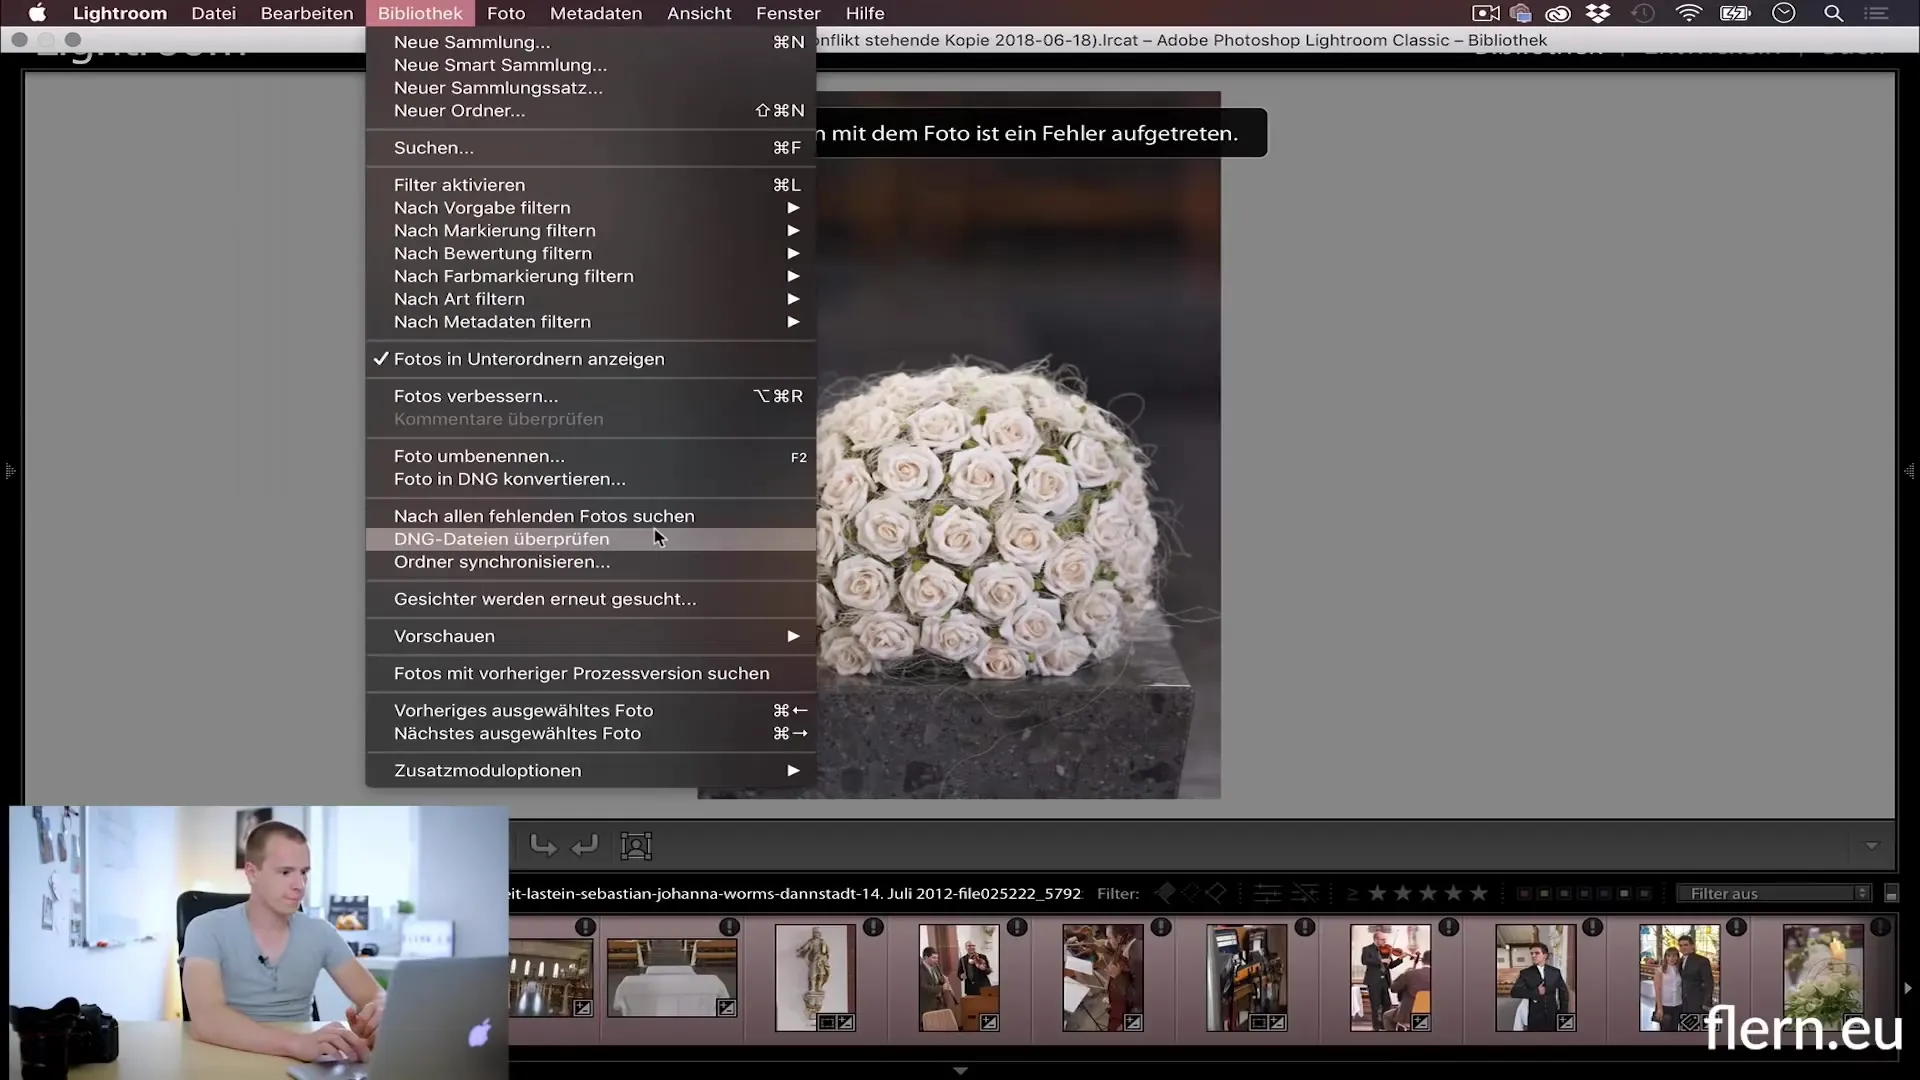Choose Foto umbenennen…
Viewport: 1920px width, 1080px height.
(x=590, y=456)
